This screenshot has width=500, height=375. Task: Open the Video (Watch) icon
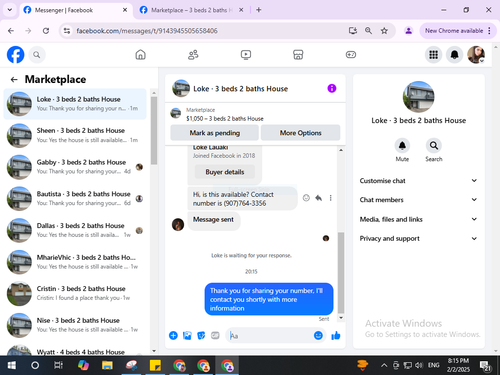246,55
